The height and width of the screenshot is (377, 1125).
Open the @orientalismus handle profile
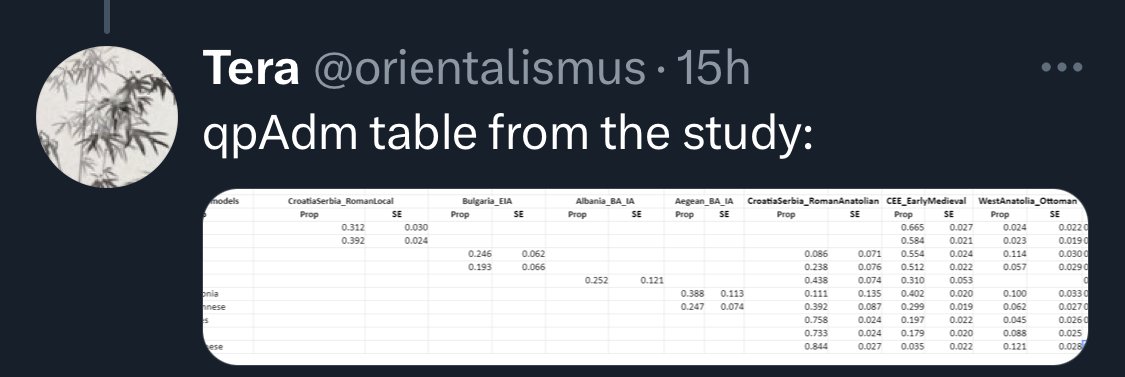tap(479, 69)
